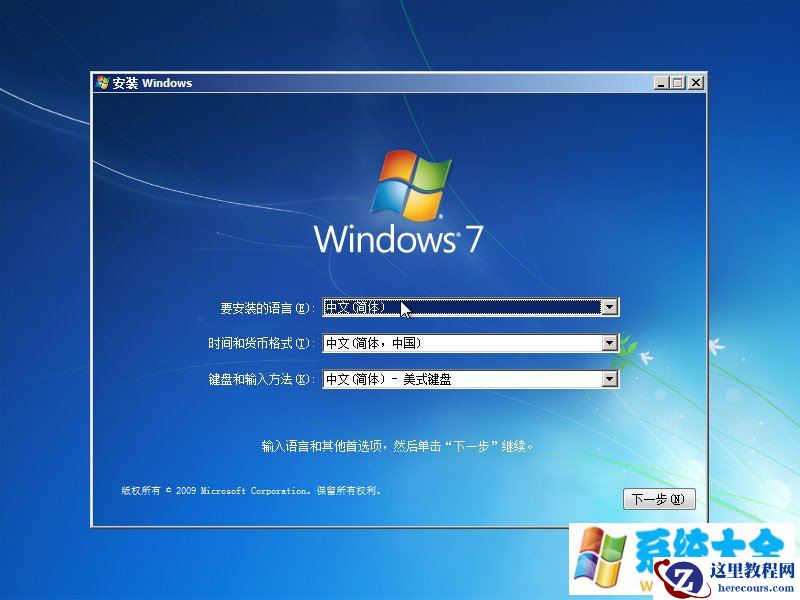Minimize the installer window
800x600 pixels.
coord(660,82)
